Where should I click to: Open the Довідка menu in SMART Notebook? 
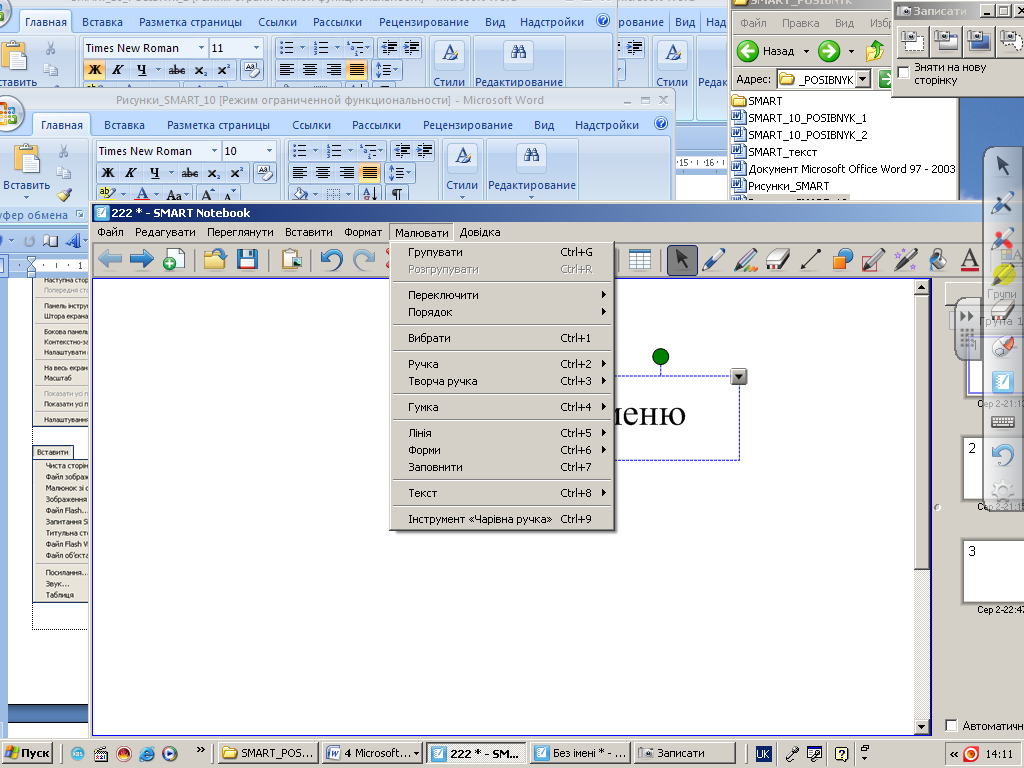480,232
